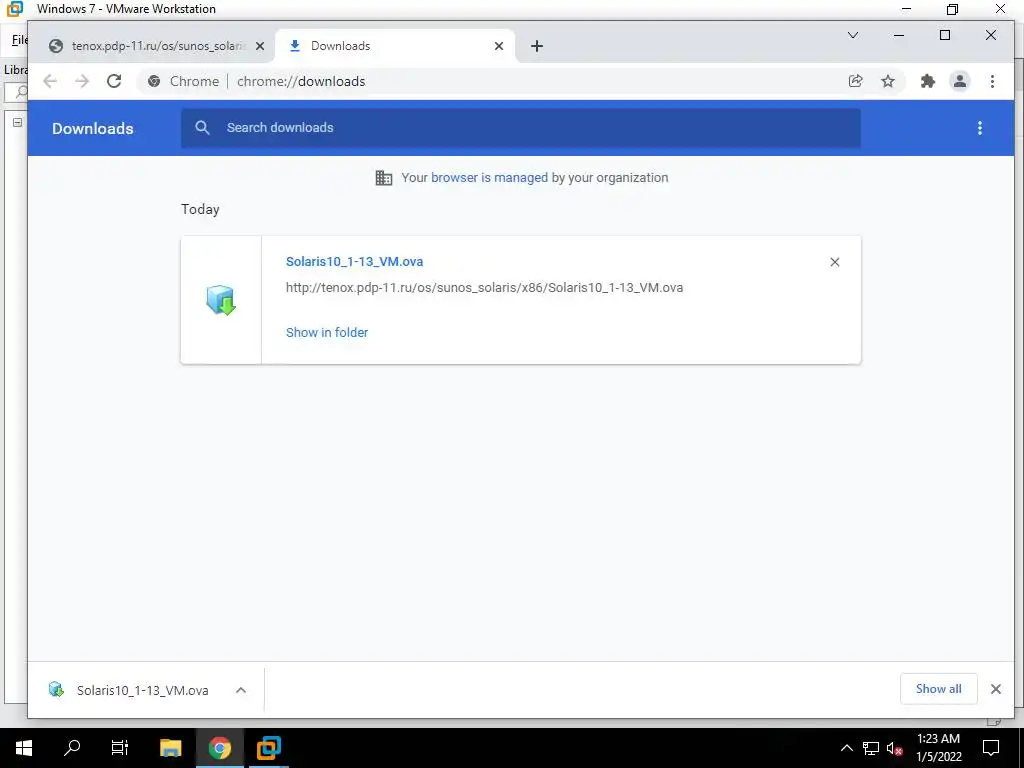Viewport: 1024px width, 768px height.
Task: Collapse the VMware library tree node
Action: coord(18,122)
